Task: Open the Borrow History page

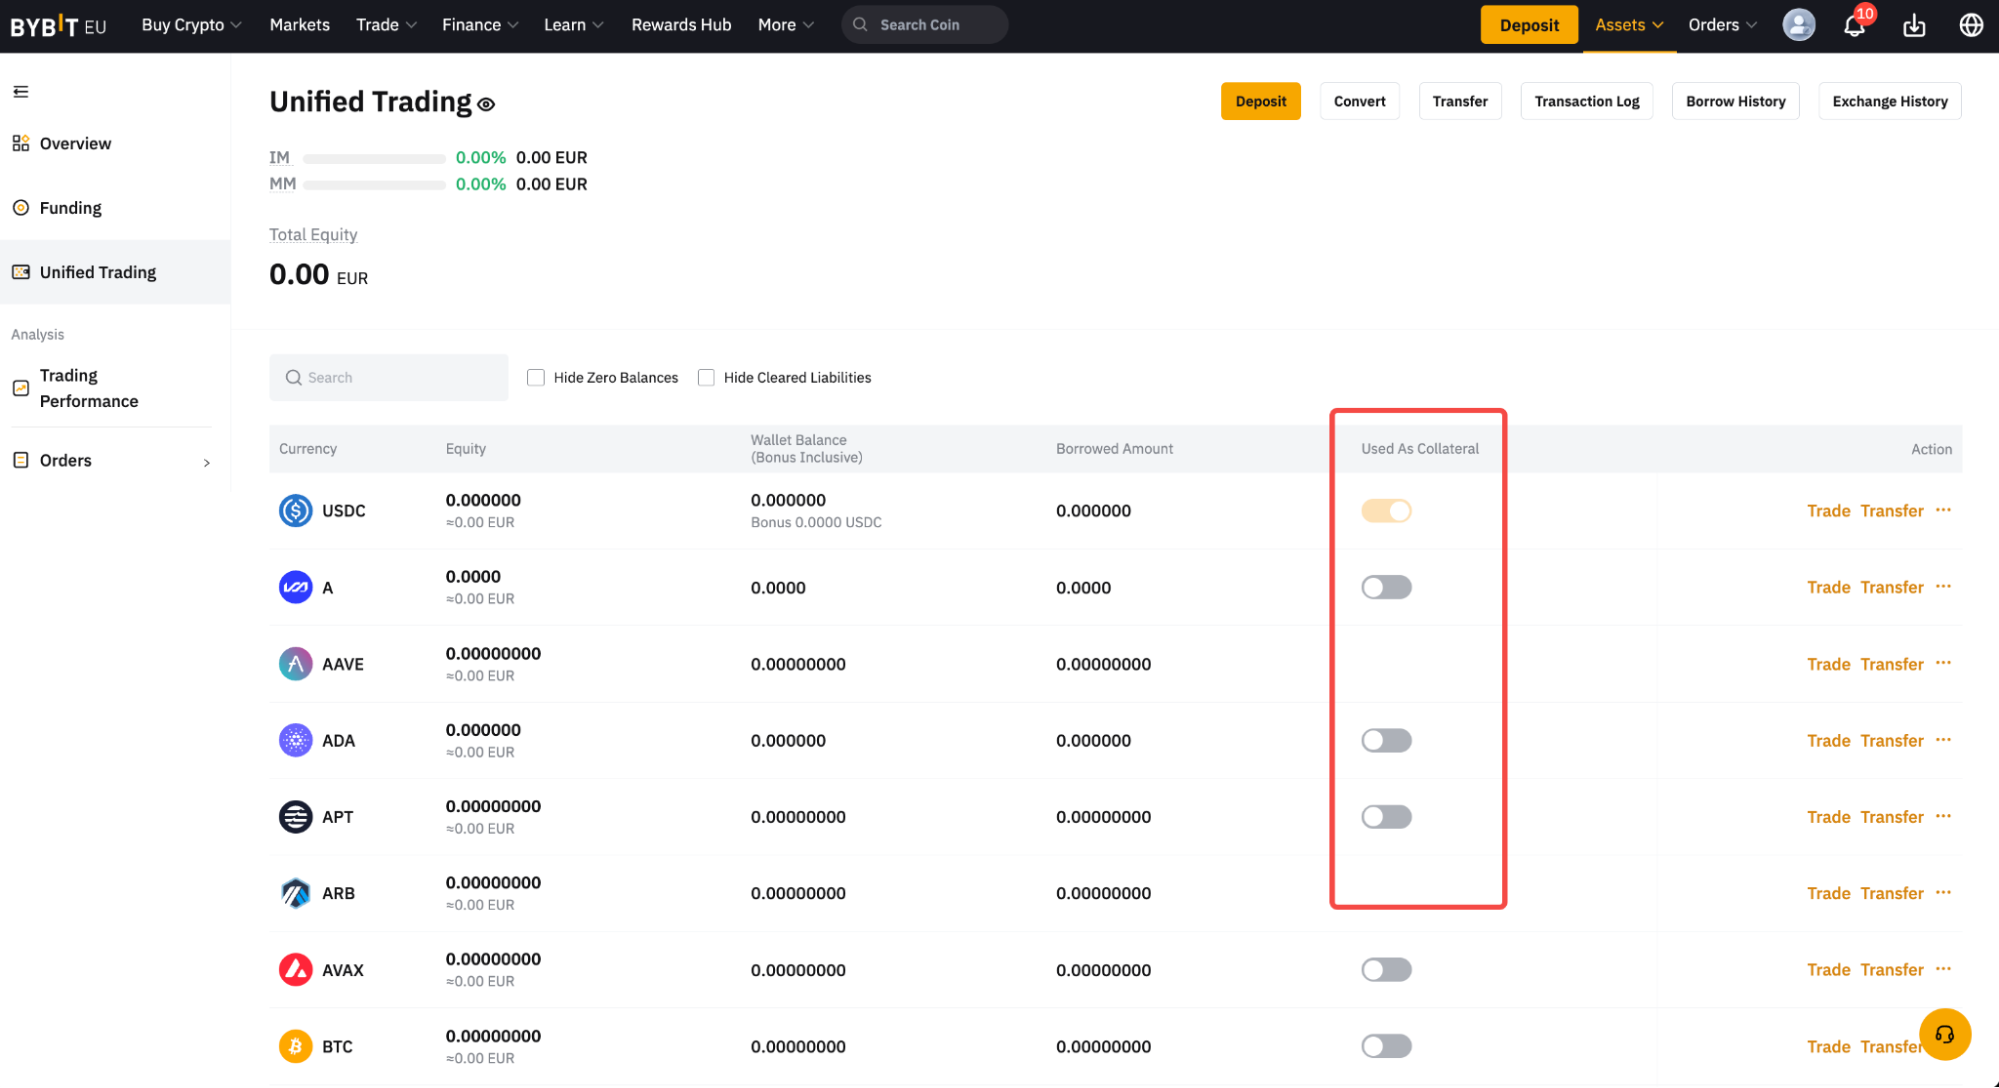Action: coord(1735,101)
